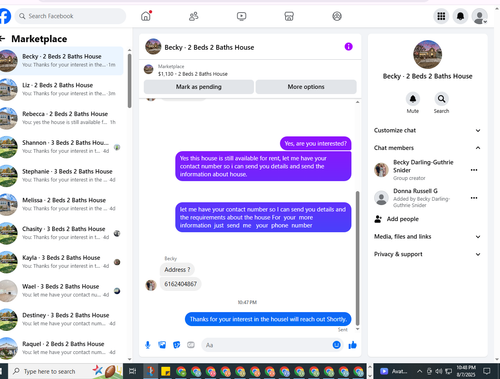Click the Address ? message bubble
Viewport: 500px width, 379px height.
tap(177, 269)
